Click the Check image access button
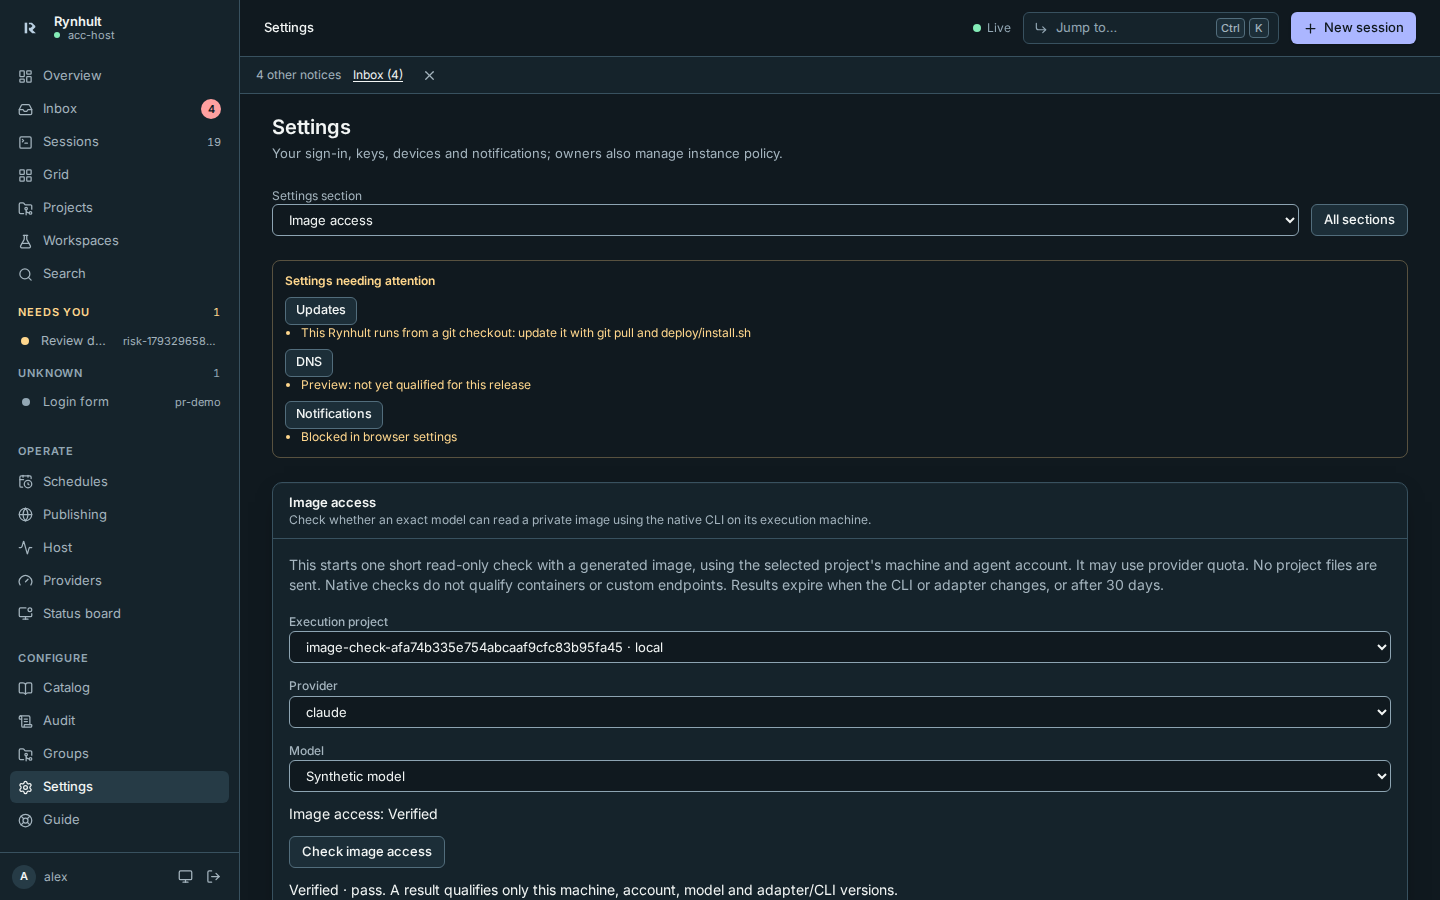 [x=367, y=852]
